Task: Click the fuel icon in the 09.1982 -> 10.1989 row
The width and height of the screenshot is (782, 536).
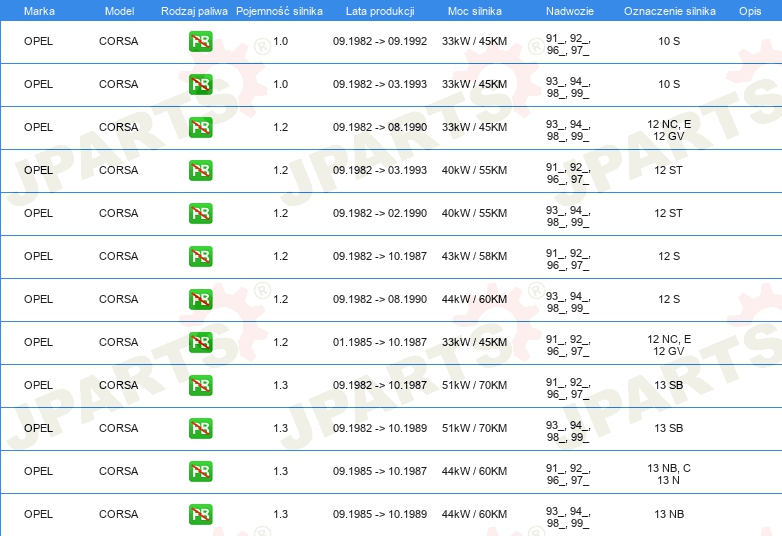Action: click(x=200, y=428)
